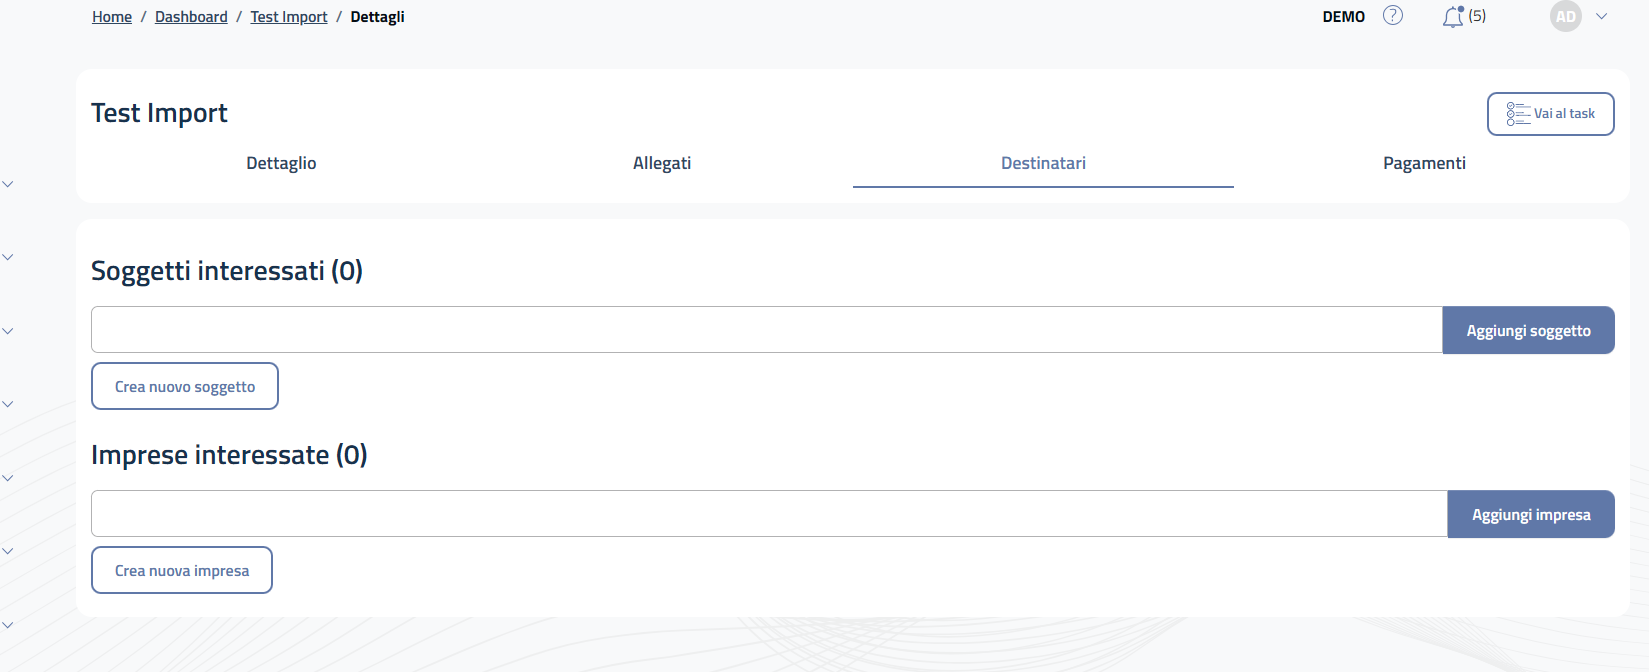Expand the bottommost chevron in the left sidebar
The width and height of the screenshot is (1649, 672).
pyautogui.click(x=8, y=625)
